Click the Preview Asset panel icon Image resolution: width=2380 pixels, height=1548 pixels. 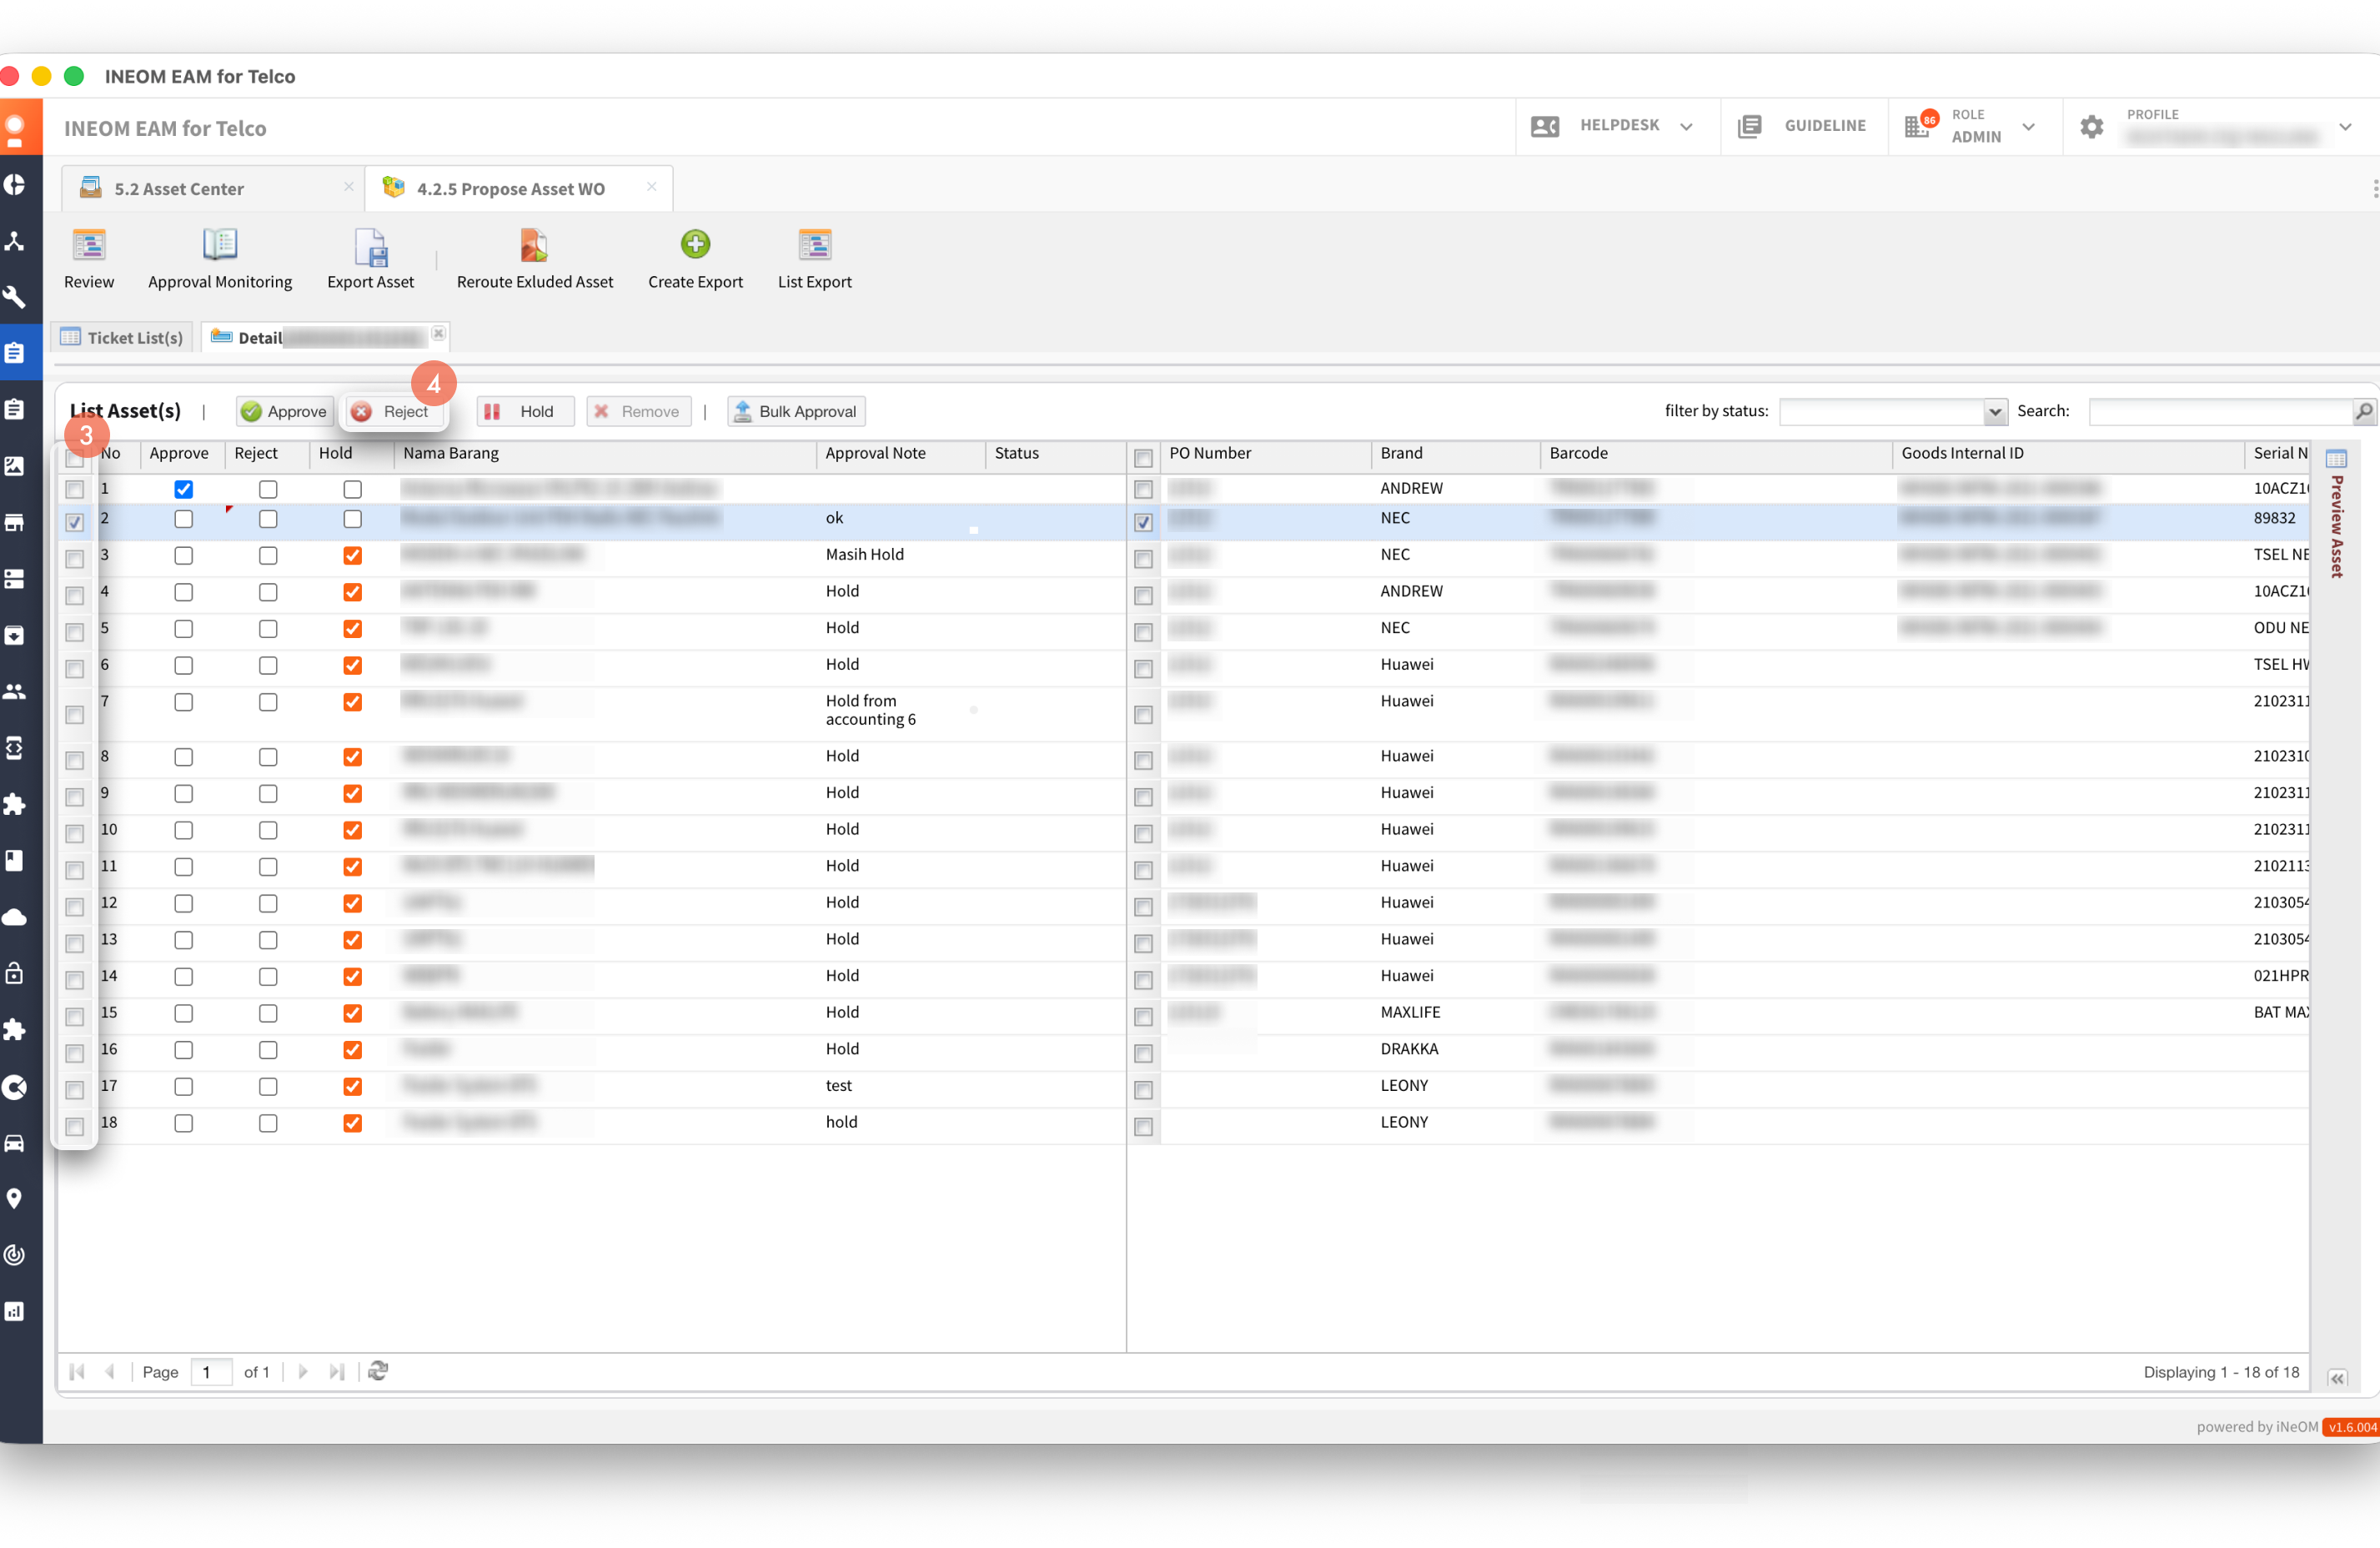point(2336,459)
